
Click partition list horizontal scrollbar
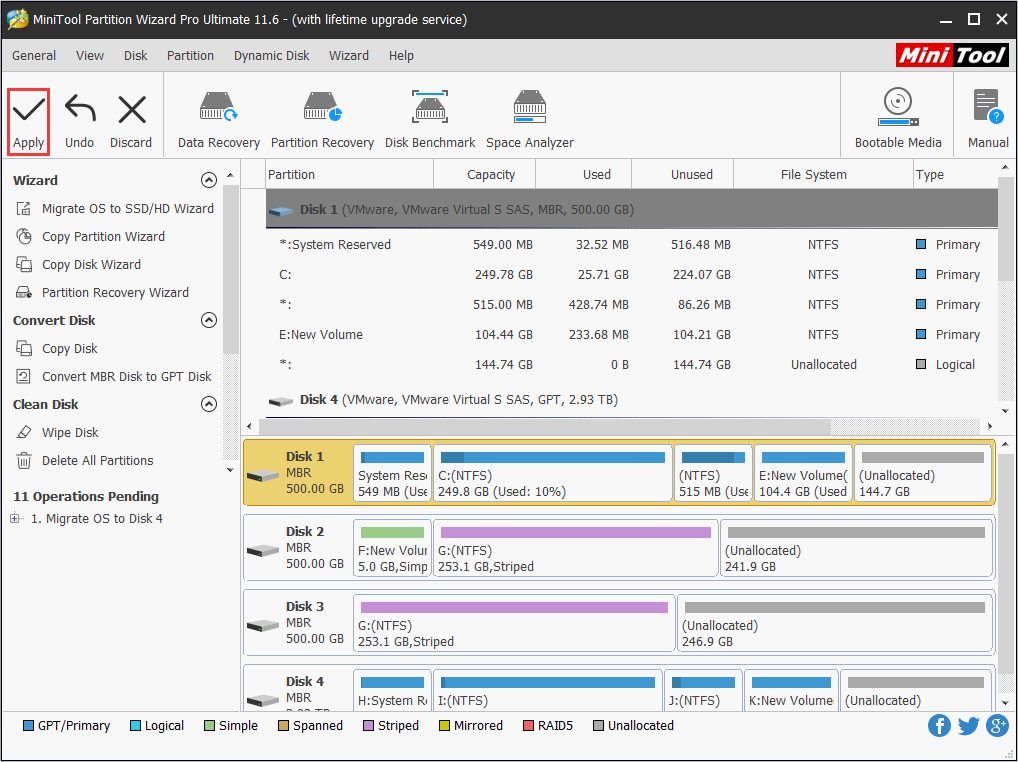click(545, 426)
